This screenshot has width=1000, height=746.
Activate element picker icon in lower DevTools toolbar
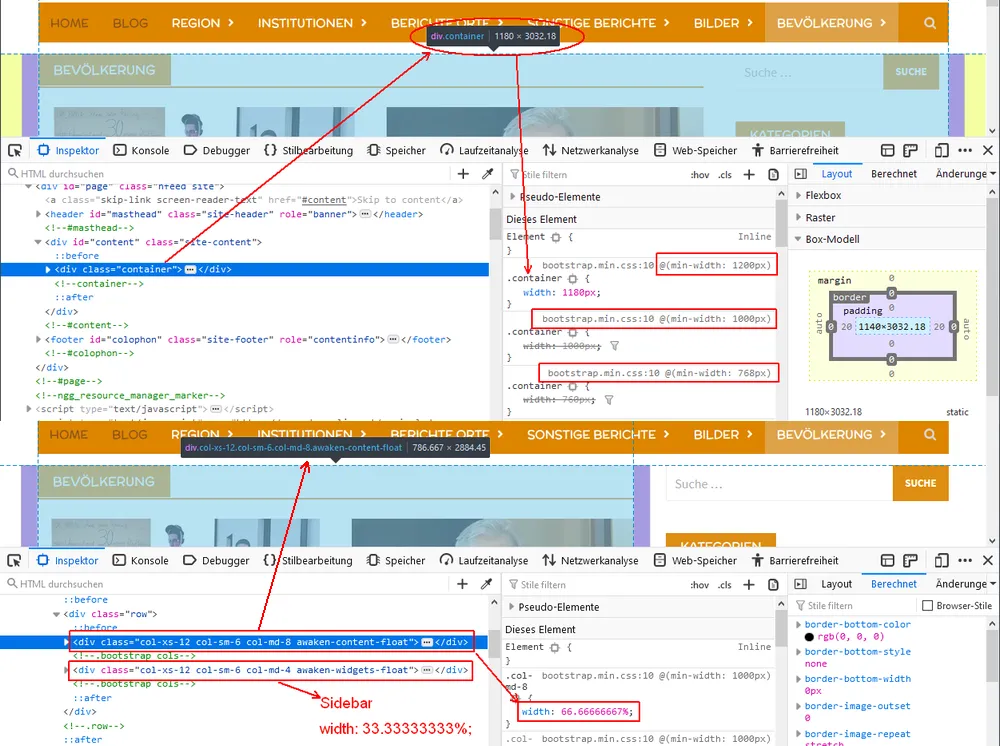(14, 560)
